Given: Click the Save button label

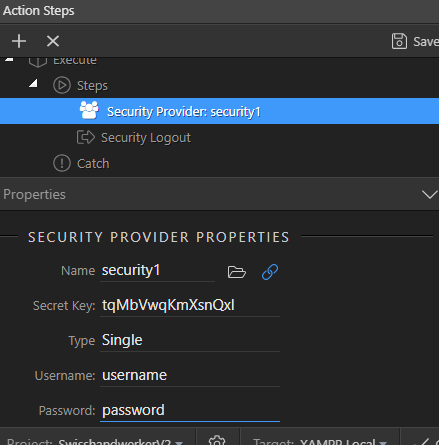Looking at the screenshot, I should tap(426, 42).
